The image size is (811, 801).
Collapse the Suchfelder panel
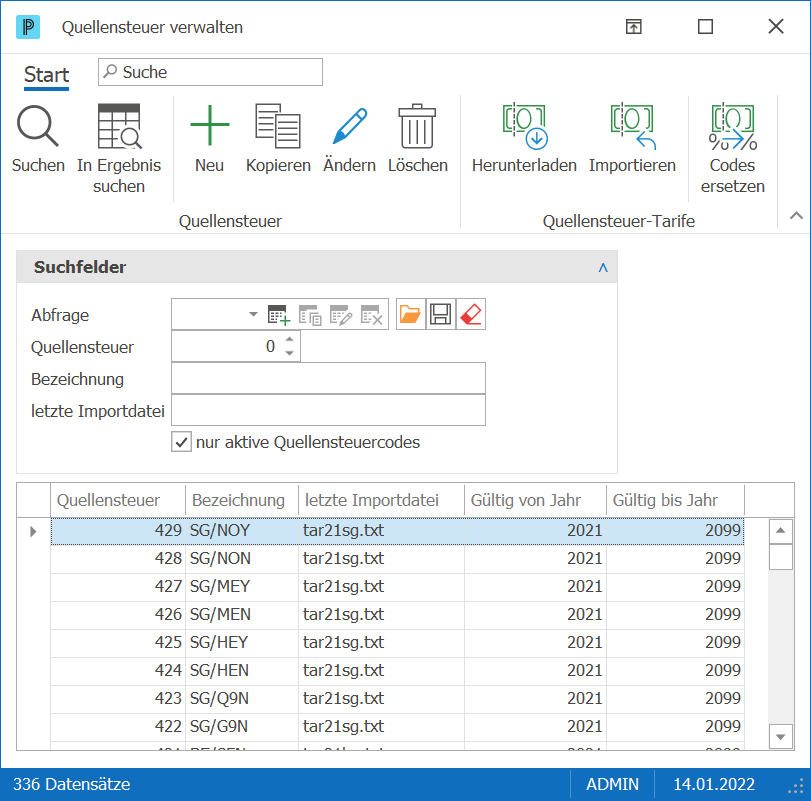point(603,267)
